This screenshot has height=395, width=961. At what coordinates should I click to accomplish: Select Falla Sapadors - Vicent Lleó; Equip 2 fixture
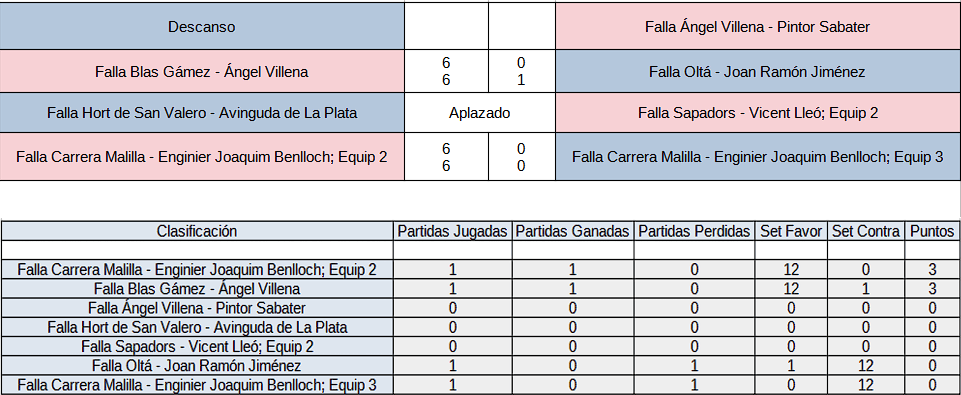[758, 113]
